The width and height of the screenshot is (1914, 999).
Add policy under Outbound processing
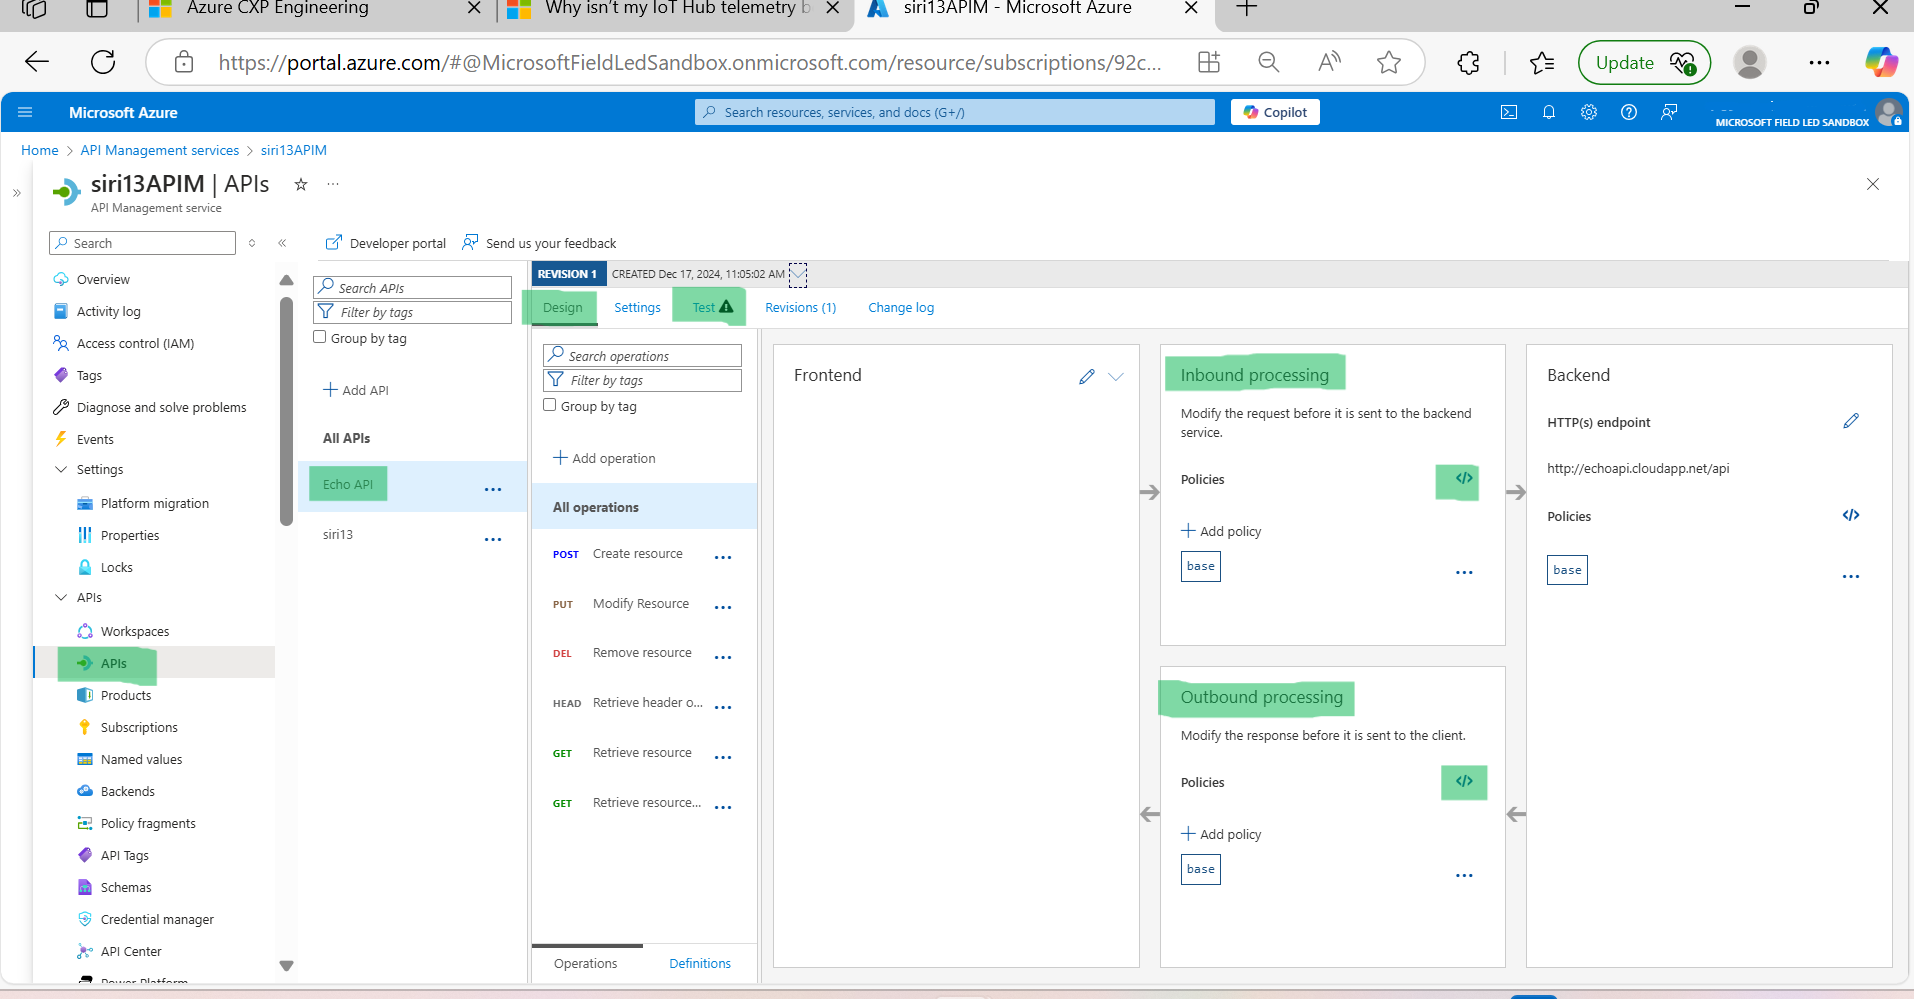[1221, 834]
